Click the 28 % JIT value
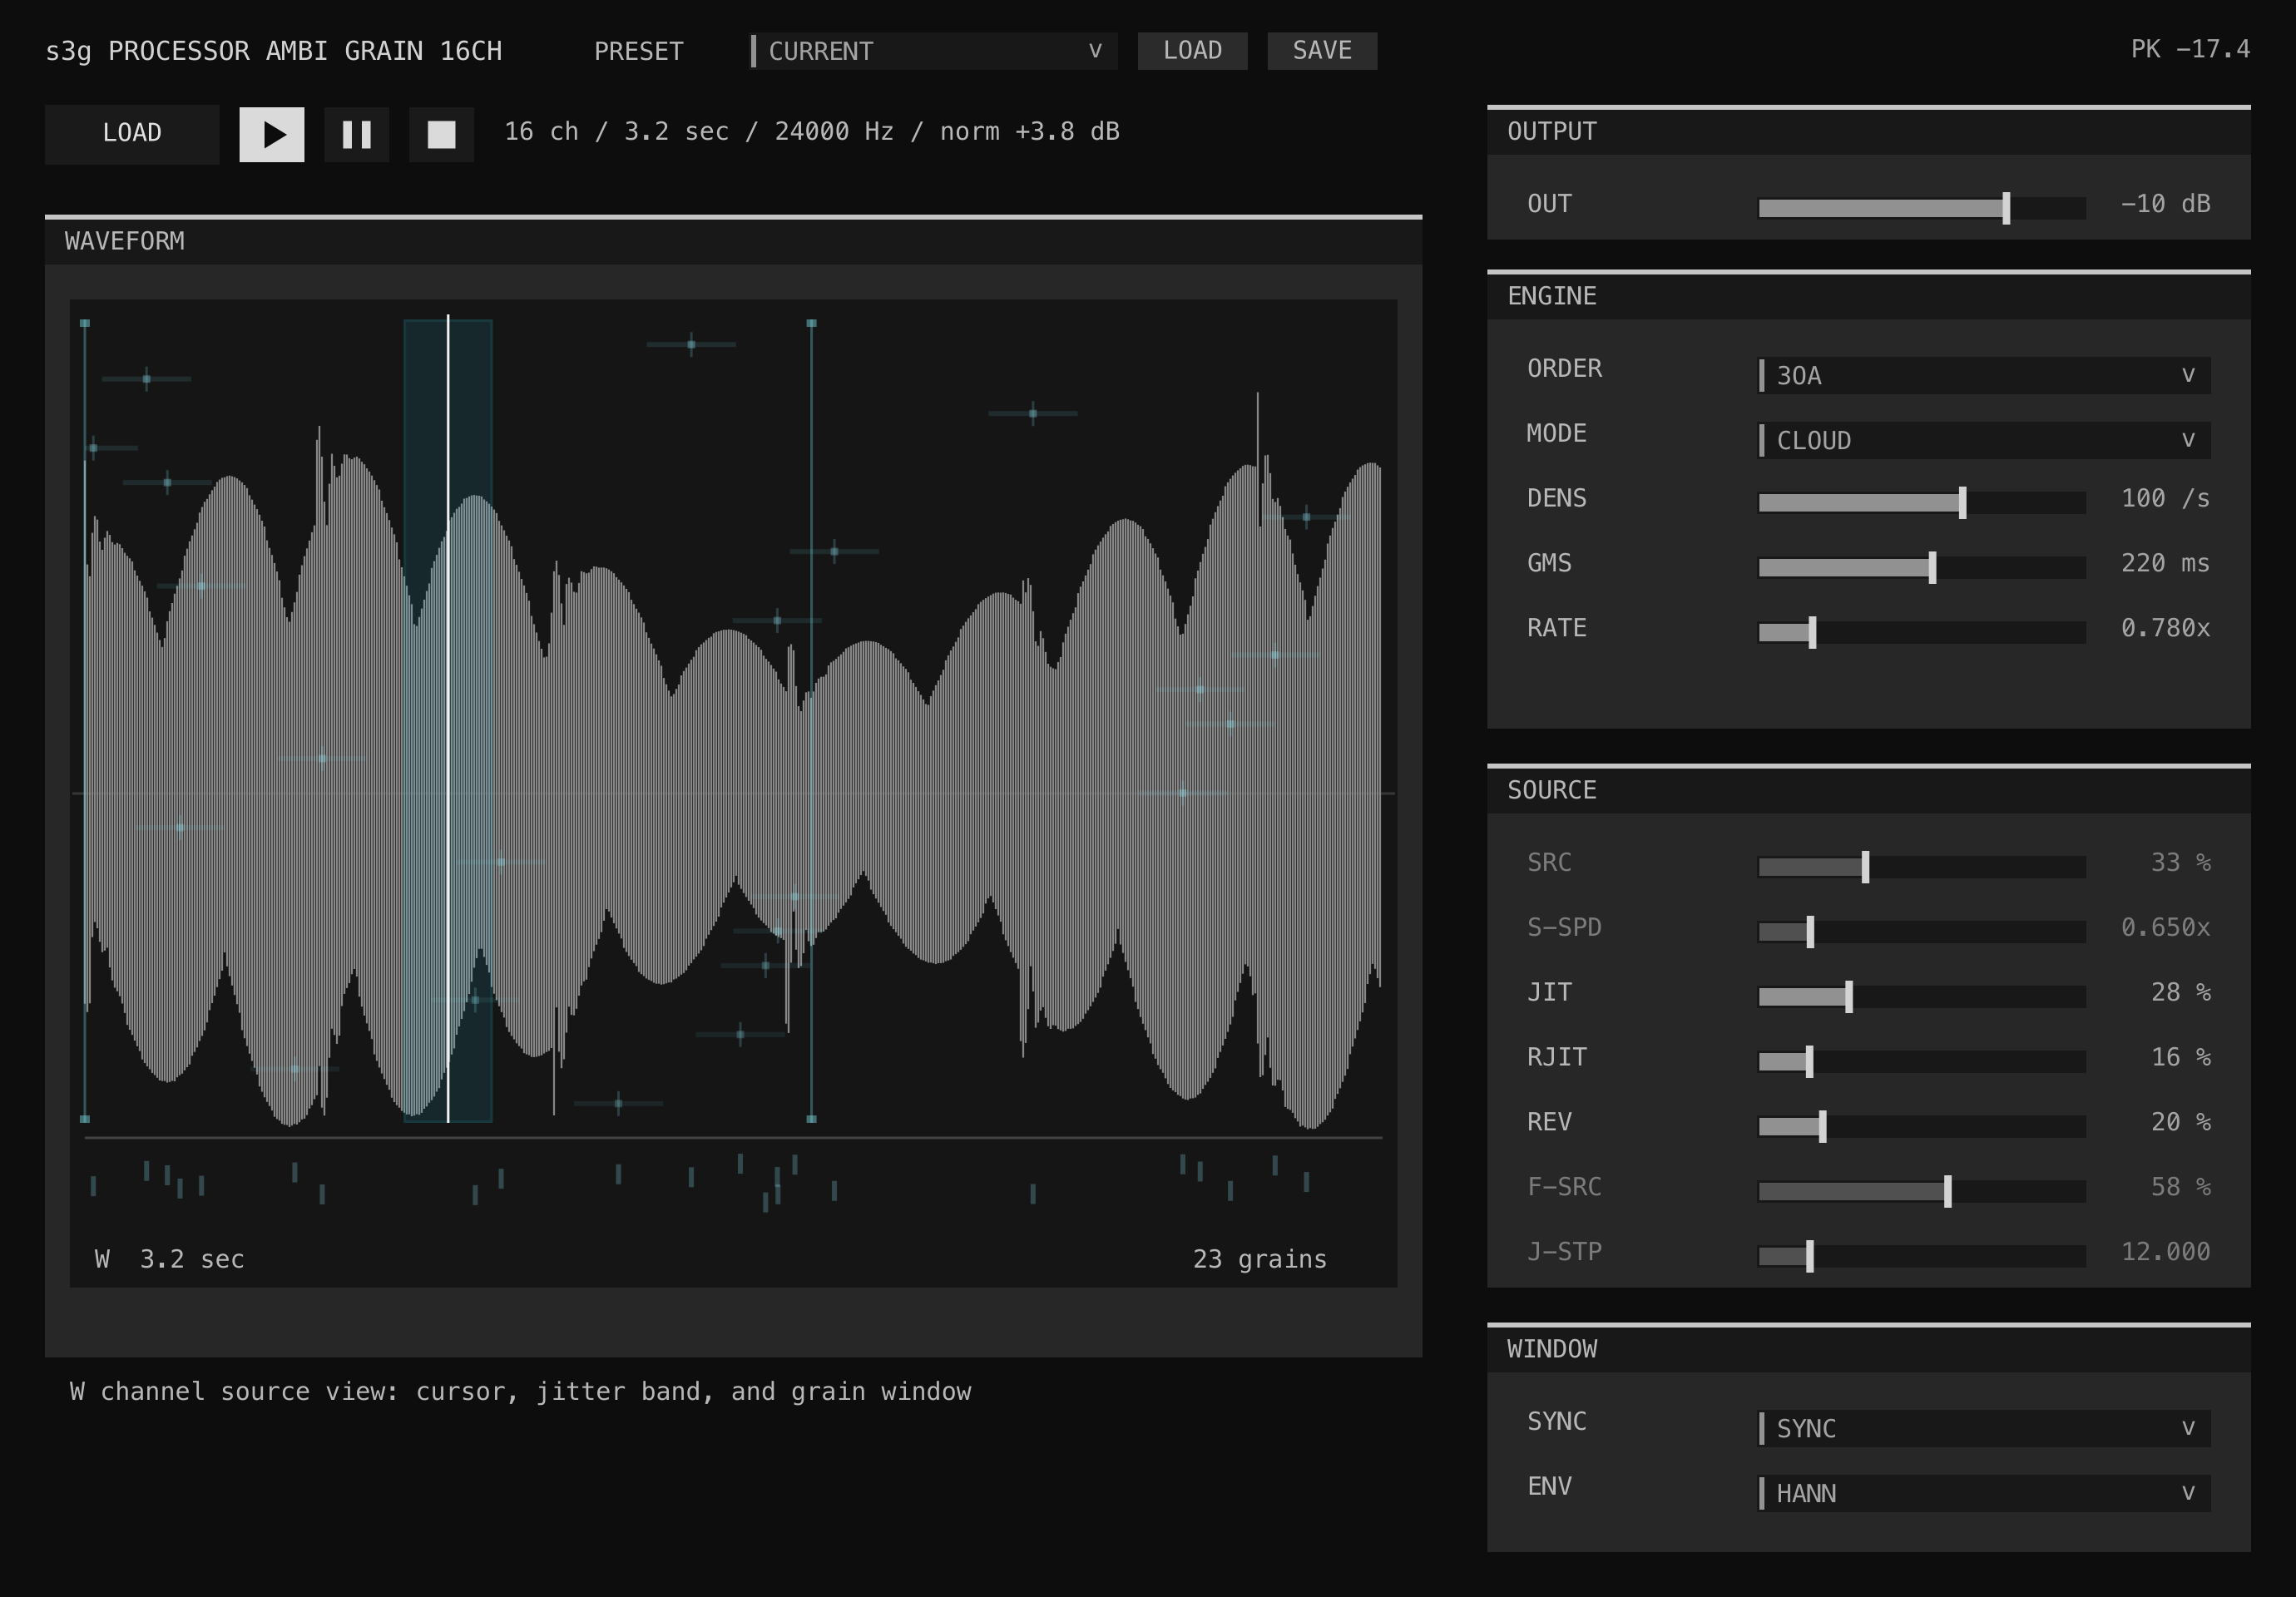2296x1597 pixels. 2180,992
